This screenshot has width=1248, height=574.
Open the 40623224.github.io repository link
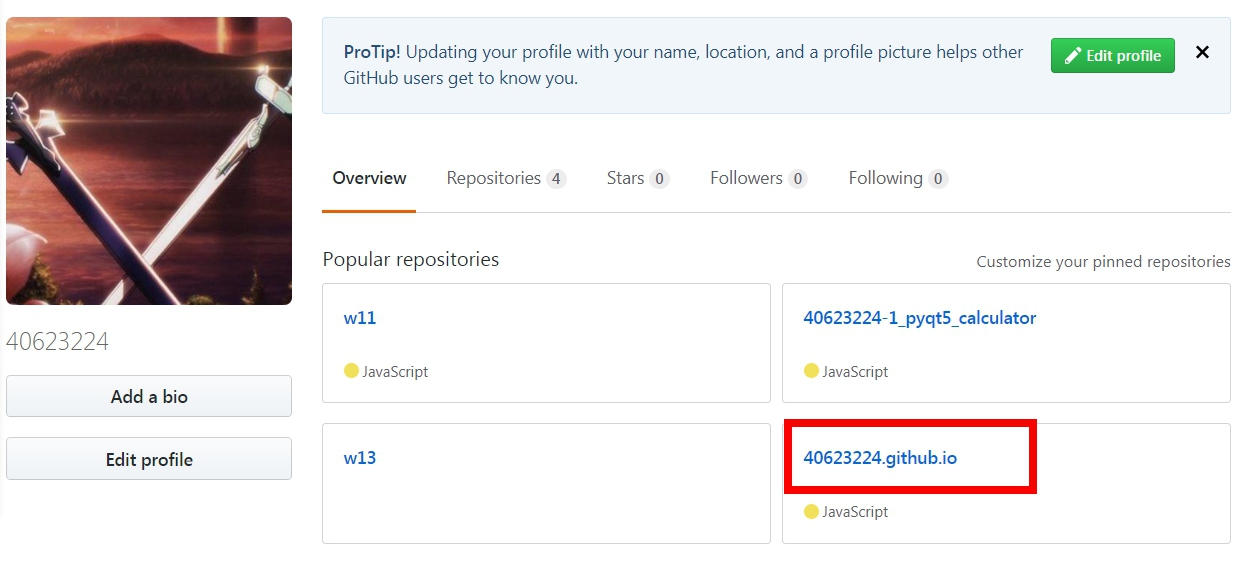click(x=880, y=458)
